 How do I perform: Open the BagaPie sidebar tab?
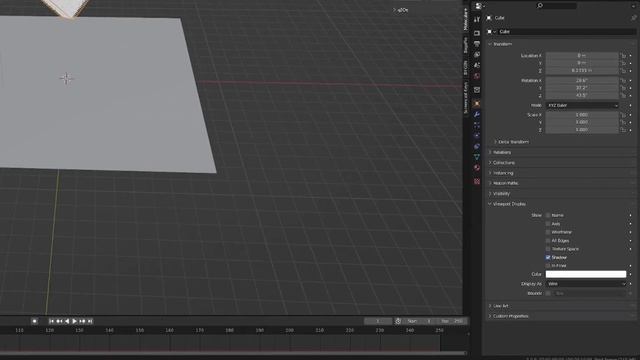[x=466, y=45]
